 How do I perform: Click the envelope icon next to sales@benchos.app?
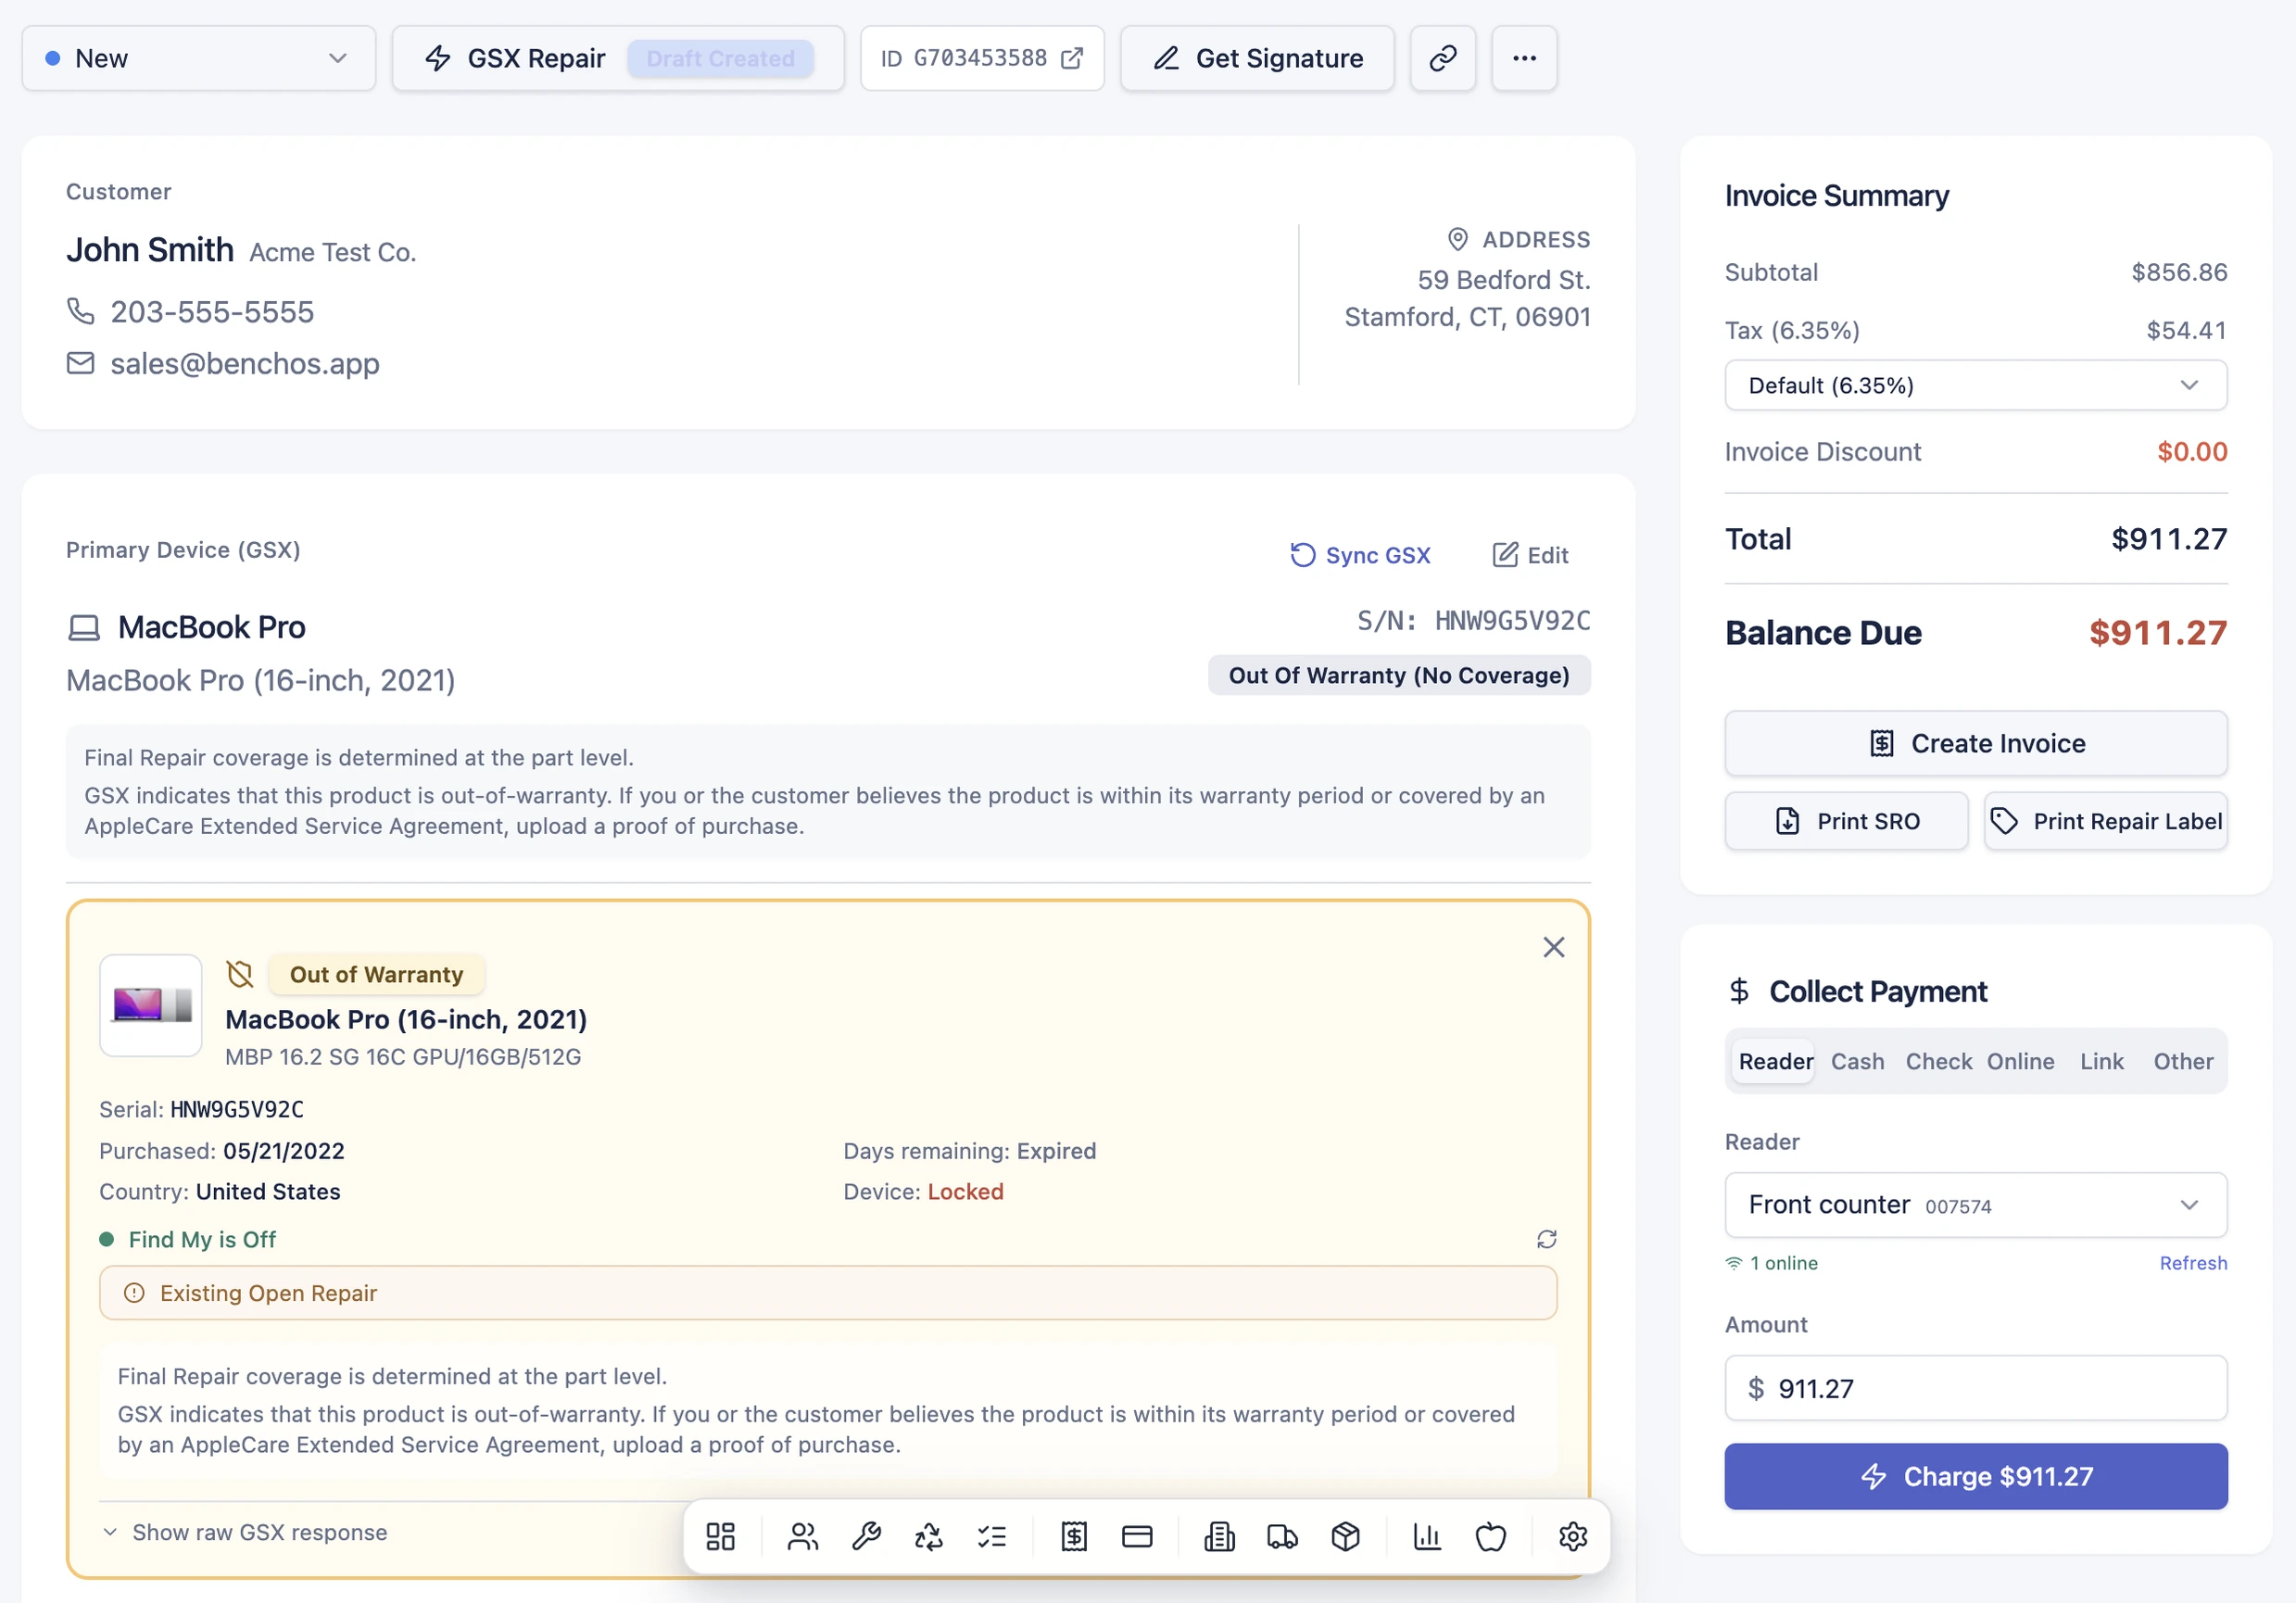(x=80, y=363)
